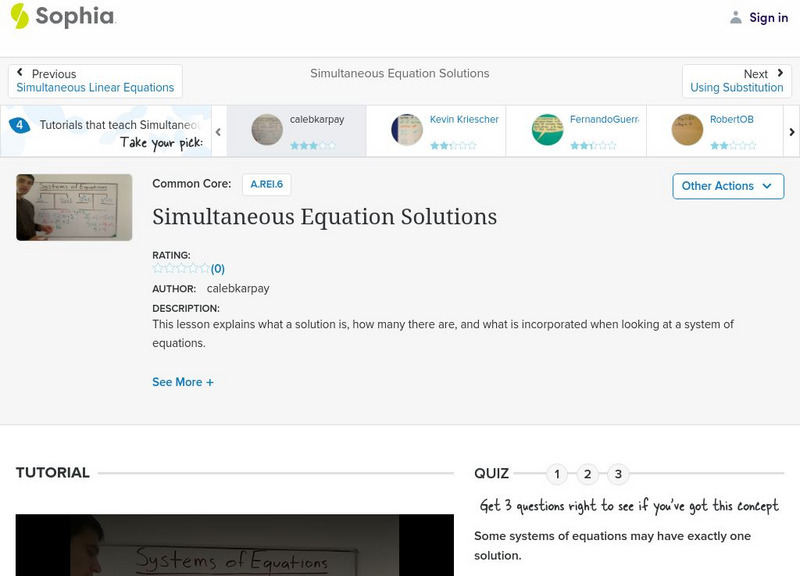Click the user profile icon beside Sign in
800x576 pixels.
point(736,17)
